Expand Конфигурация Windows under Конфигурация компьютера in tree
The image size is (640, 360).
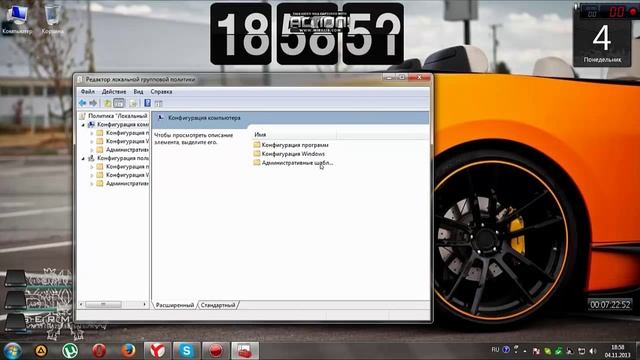[x=92, y=141]
